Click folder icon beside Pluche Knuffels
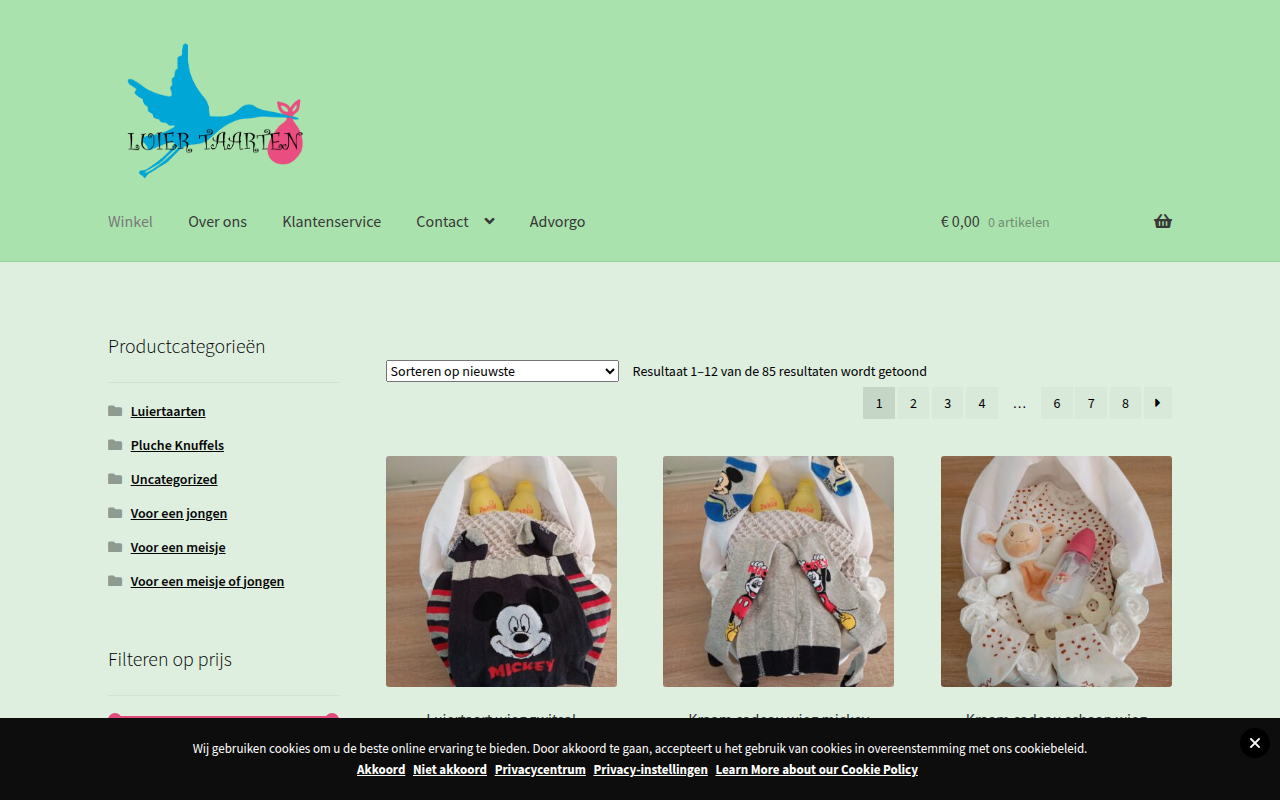The width and height of the screenshot is (1280, 800). point(115,445)
